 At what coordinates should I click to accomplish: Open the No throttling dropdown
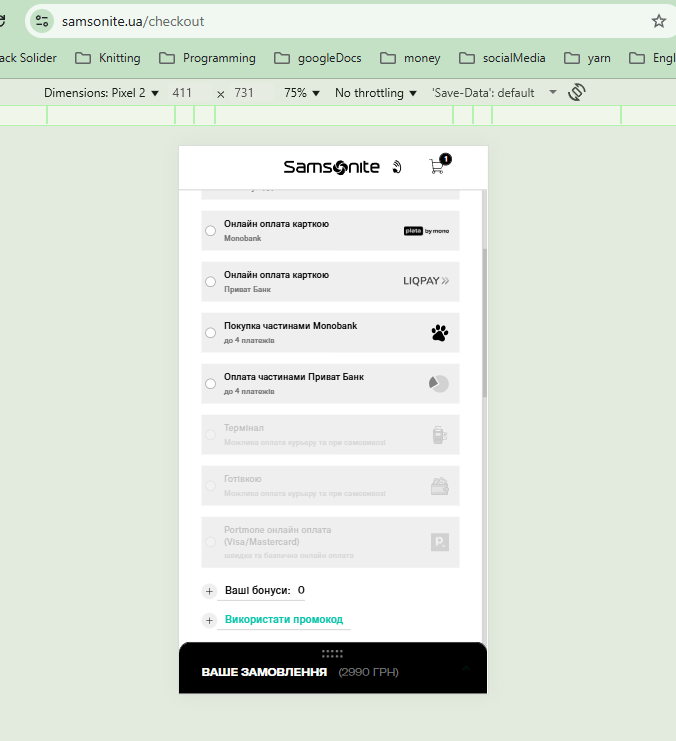click(x=376, y=93)
